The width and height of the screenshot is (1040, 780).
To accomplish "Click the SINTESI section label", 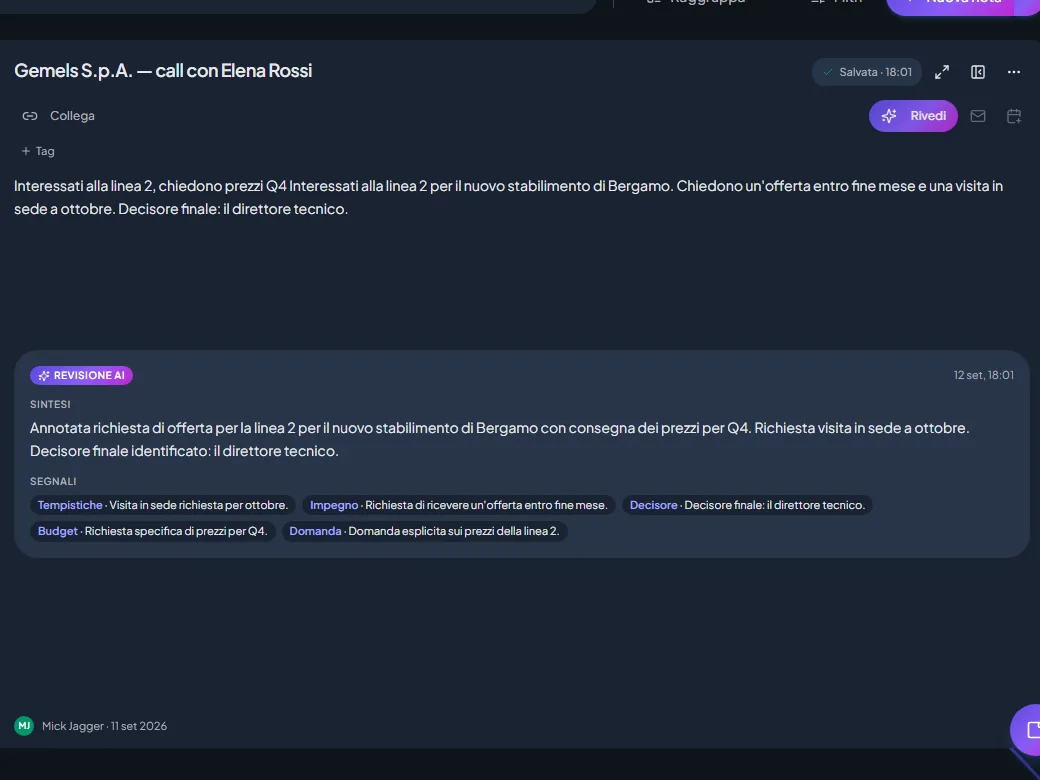I will click(50, 405).
